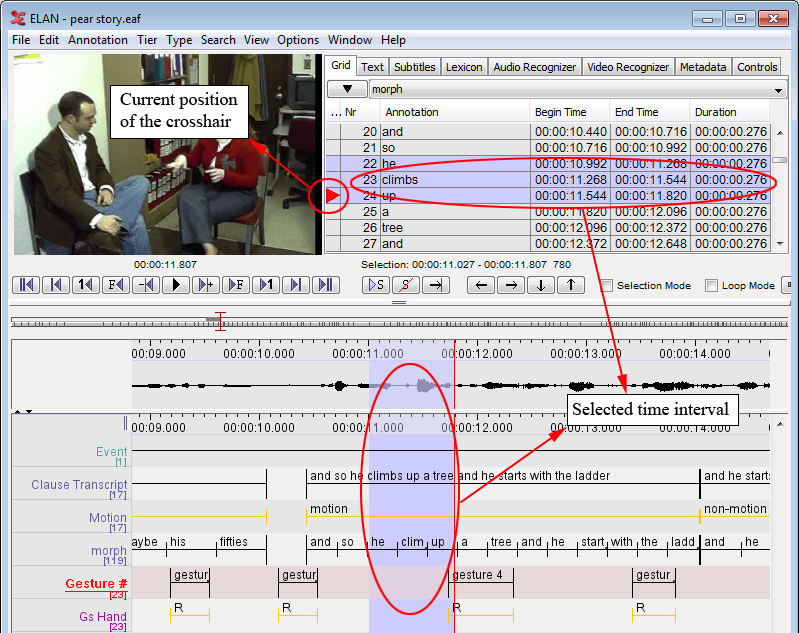Open the morph tier selection dropdown
799x633 pixels.
click(x=577, y=90)
